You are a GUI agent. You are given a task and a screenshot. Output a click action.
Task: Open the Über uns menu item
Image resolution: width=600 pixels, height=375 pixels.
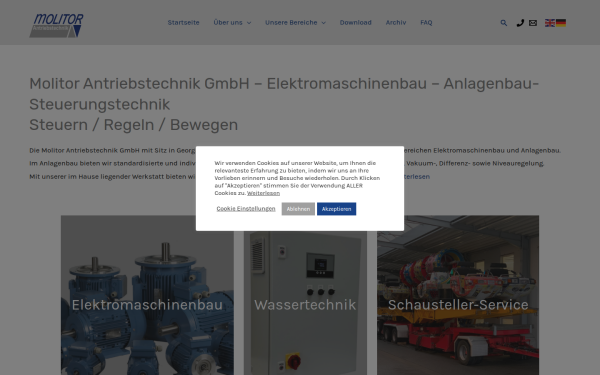(228, 23)
